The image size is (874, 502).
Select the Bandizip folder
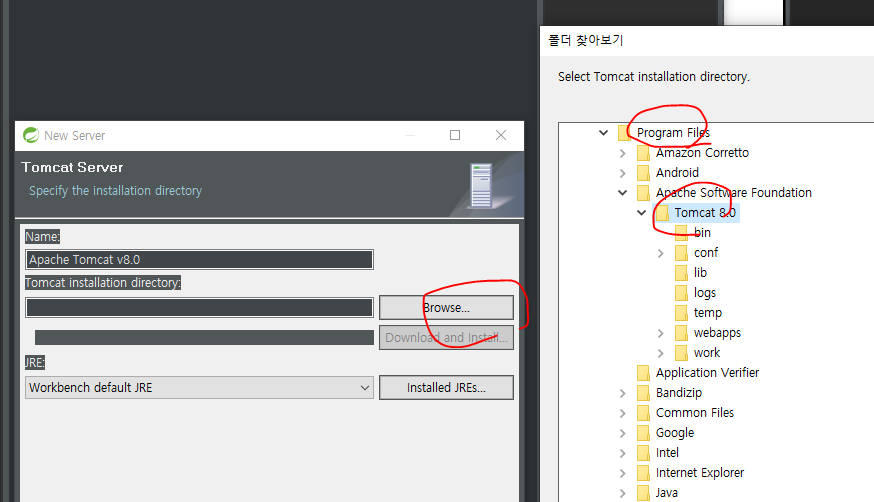point(679,393)
